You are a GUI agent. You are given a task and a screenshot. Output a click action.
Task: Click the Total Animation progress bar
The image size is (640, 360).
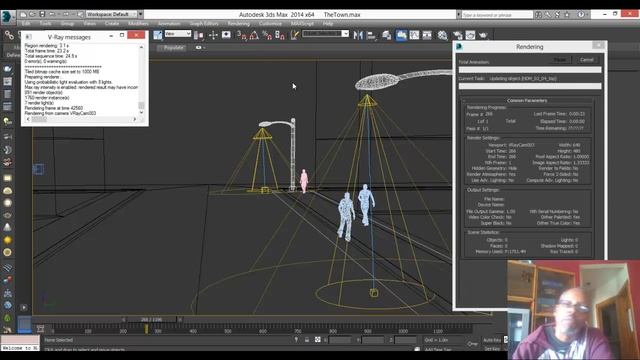click(530, 70)
